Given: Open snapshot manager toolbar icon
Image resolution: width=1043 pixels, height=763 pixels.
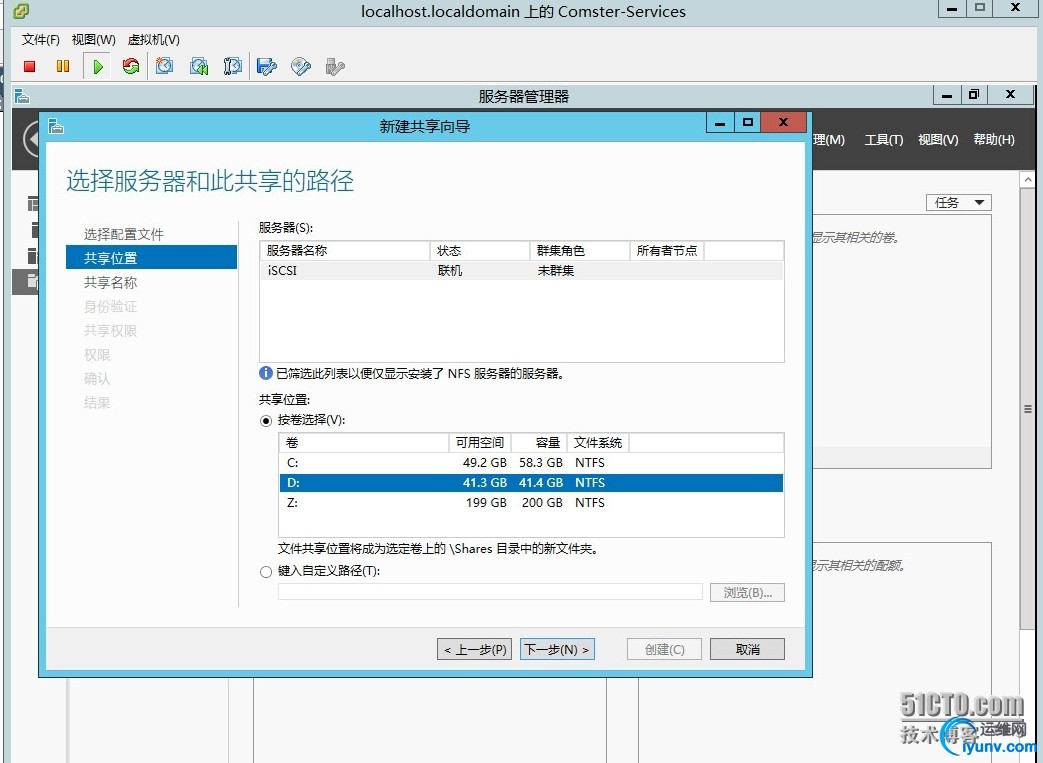Looking at the screenshot, I should pos(233,66).
